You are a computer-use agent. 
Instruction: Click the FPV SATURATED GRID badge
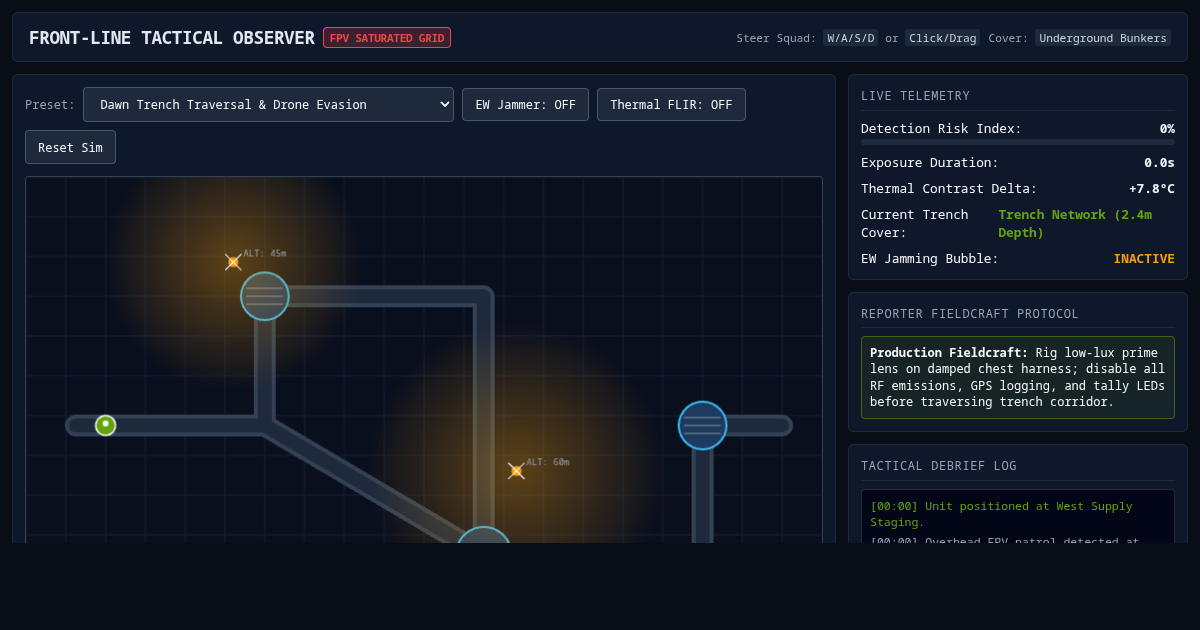[387, 38]
